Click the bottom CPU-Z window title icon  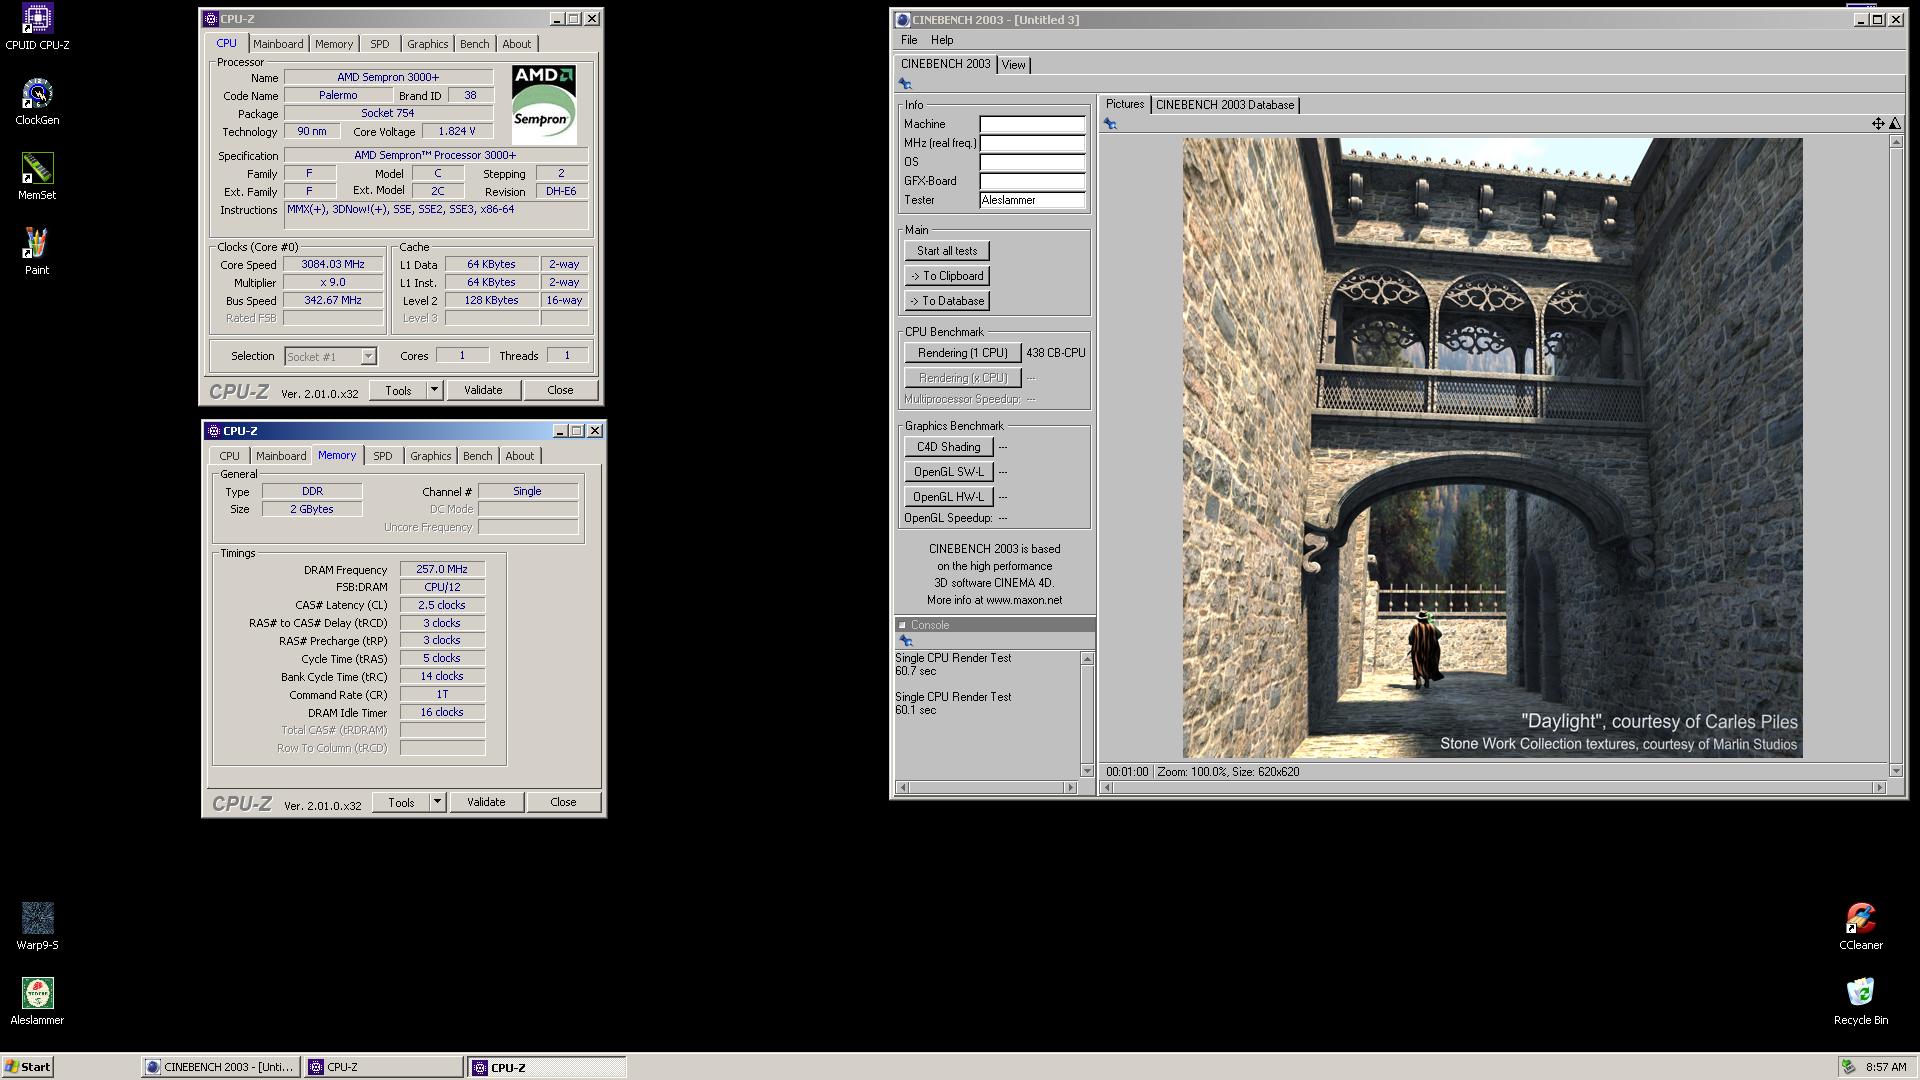(x=213, y=431)
